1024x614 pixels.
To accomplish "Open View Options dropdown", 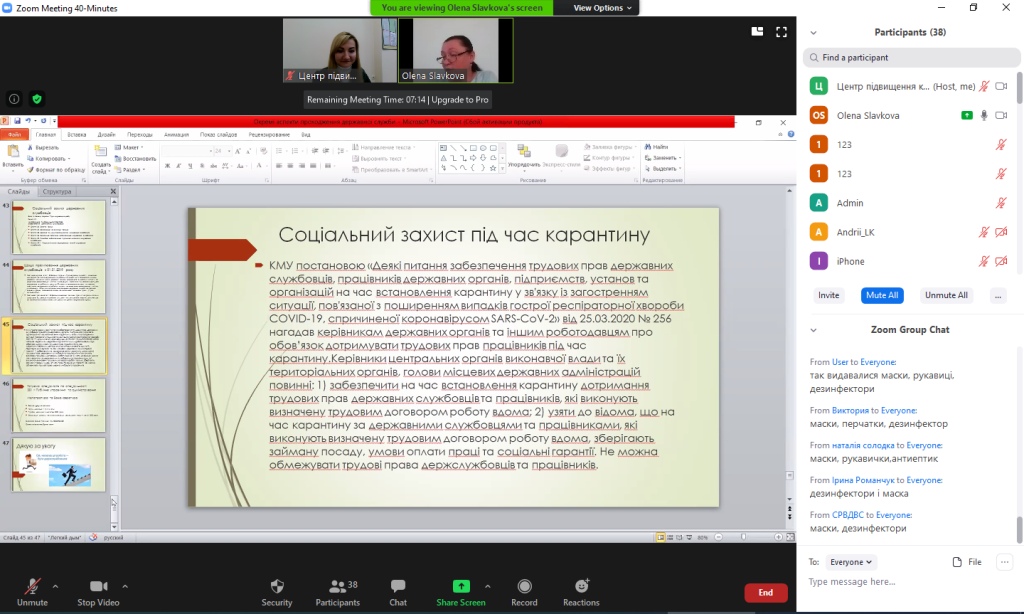I will coord(603,7).
